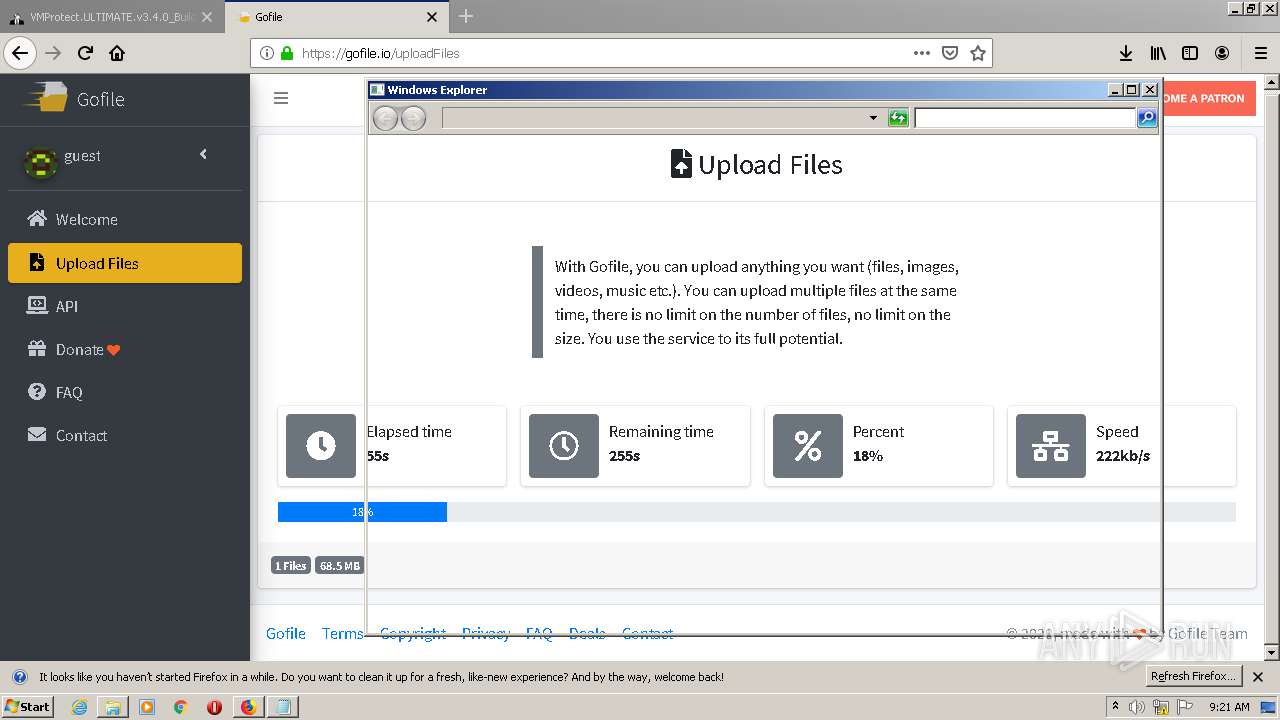Viewport: 1280px width, 720px height.
Task: Open the Terms footer link
Action: (x=343, y=633)
